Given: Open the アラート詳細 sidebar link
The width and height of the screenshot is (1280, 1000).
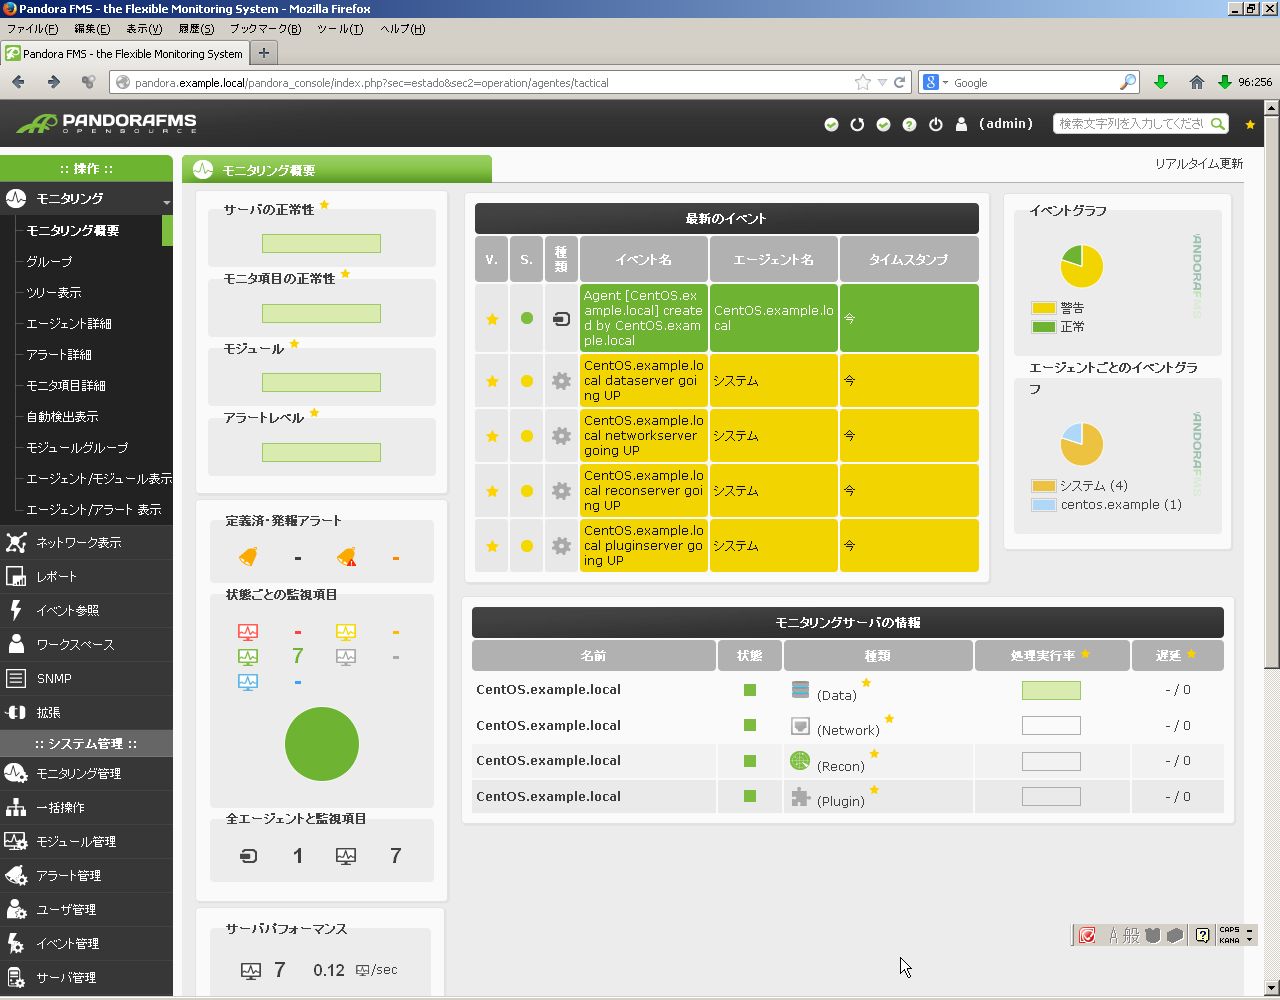Looking at the screenshot, I should coord(59,354).
